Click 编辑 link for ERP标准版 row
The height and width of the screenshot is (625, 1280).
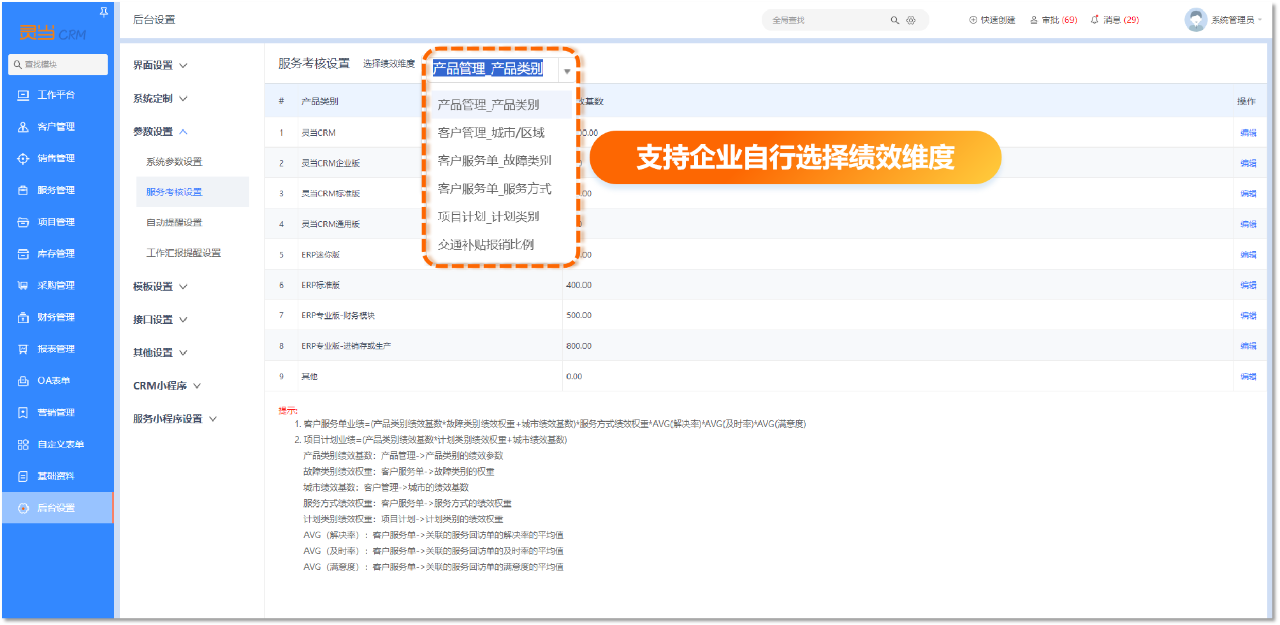[x=1248, y=285]
